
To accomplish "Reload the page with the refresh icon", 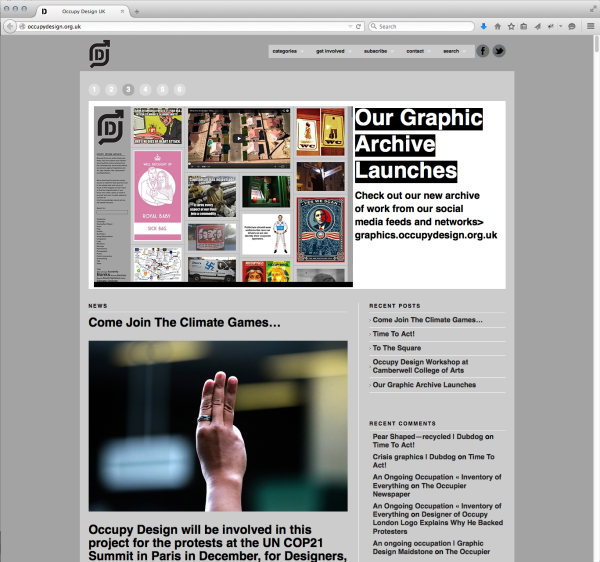I will coord(357,26).
